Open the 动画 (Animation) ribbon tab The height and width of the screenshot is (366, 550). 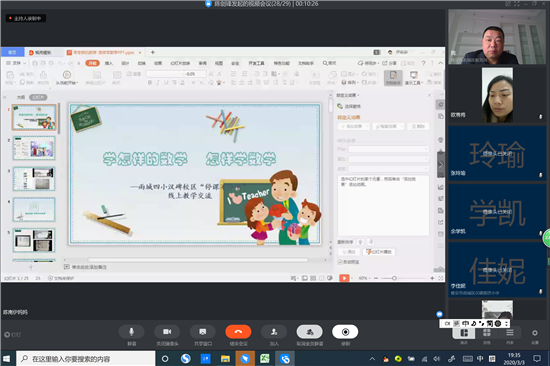(158, 63)
